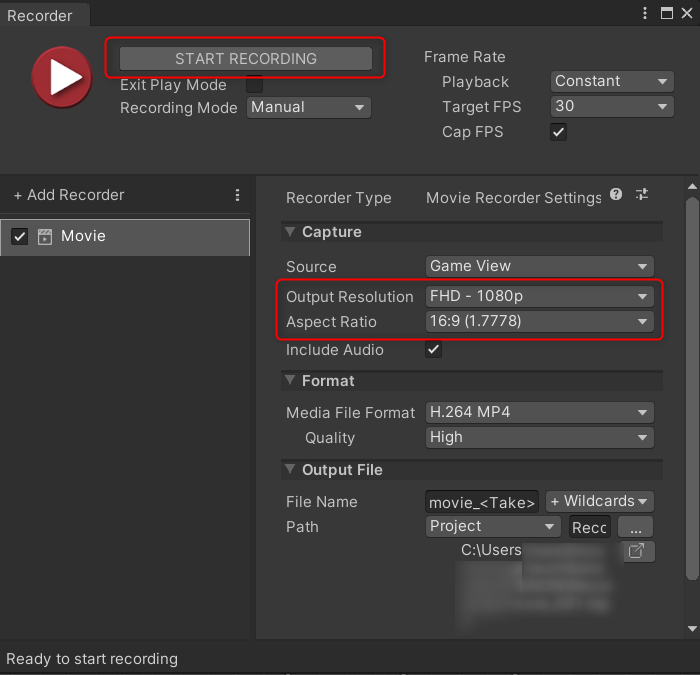The height and width of the screenshot is (675, 700).
Task: Click the Movie clapperboard icon
Action: (x=45, y=237)
